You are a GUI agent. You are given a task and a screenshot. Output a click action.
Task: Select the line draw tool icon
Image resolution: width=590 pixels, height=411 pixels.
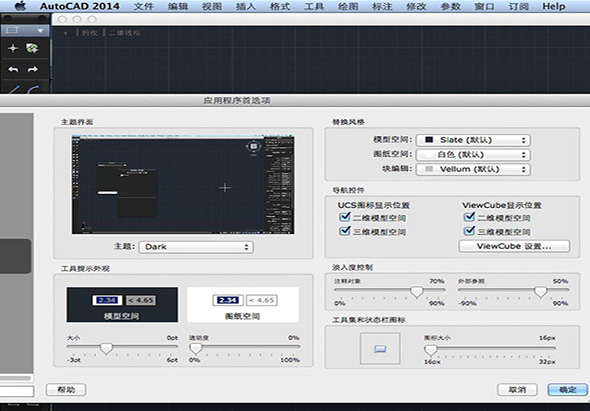point(14,90)
